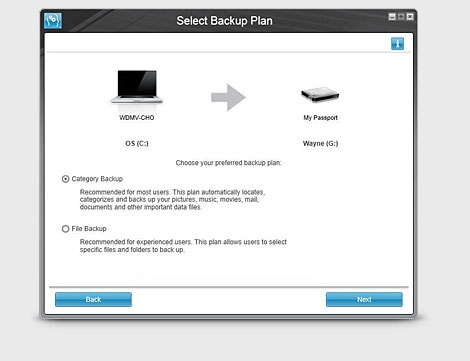The width and height of the screenshot is (470, 361).
Task: Return with the Back button
Action: click(93, 299)
